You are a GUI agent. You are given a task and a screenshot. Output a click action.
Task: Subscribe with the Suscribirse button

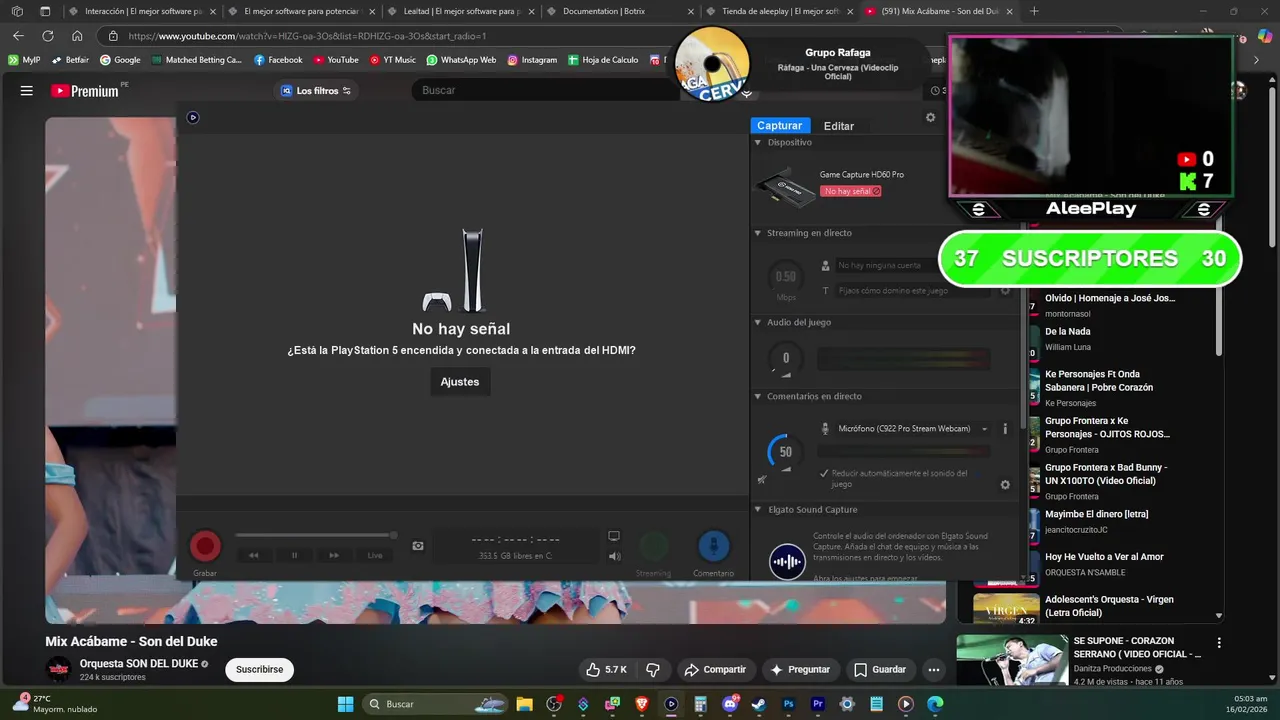(259, 669)
